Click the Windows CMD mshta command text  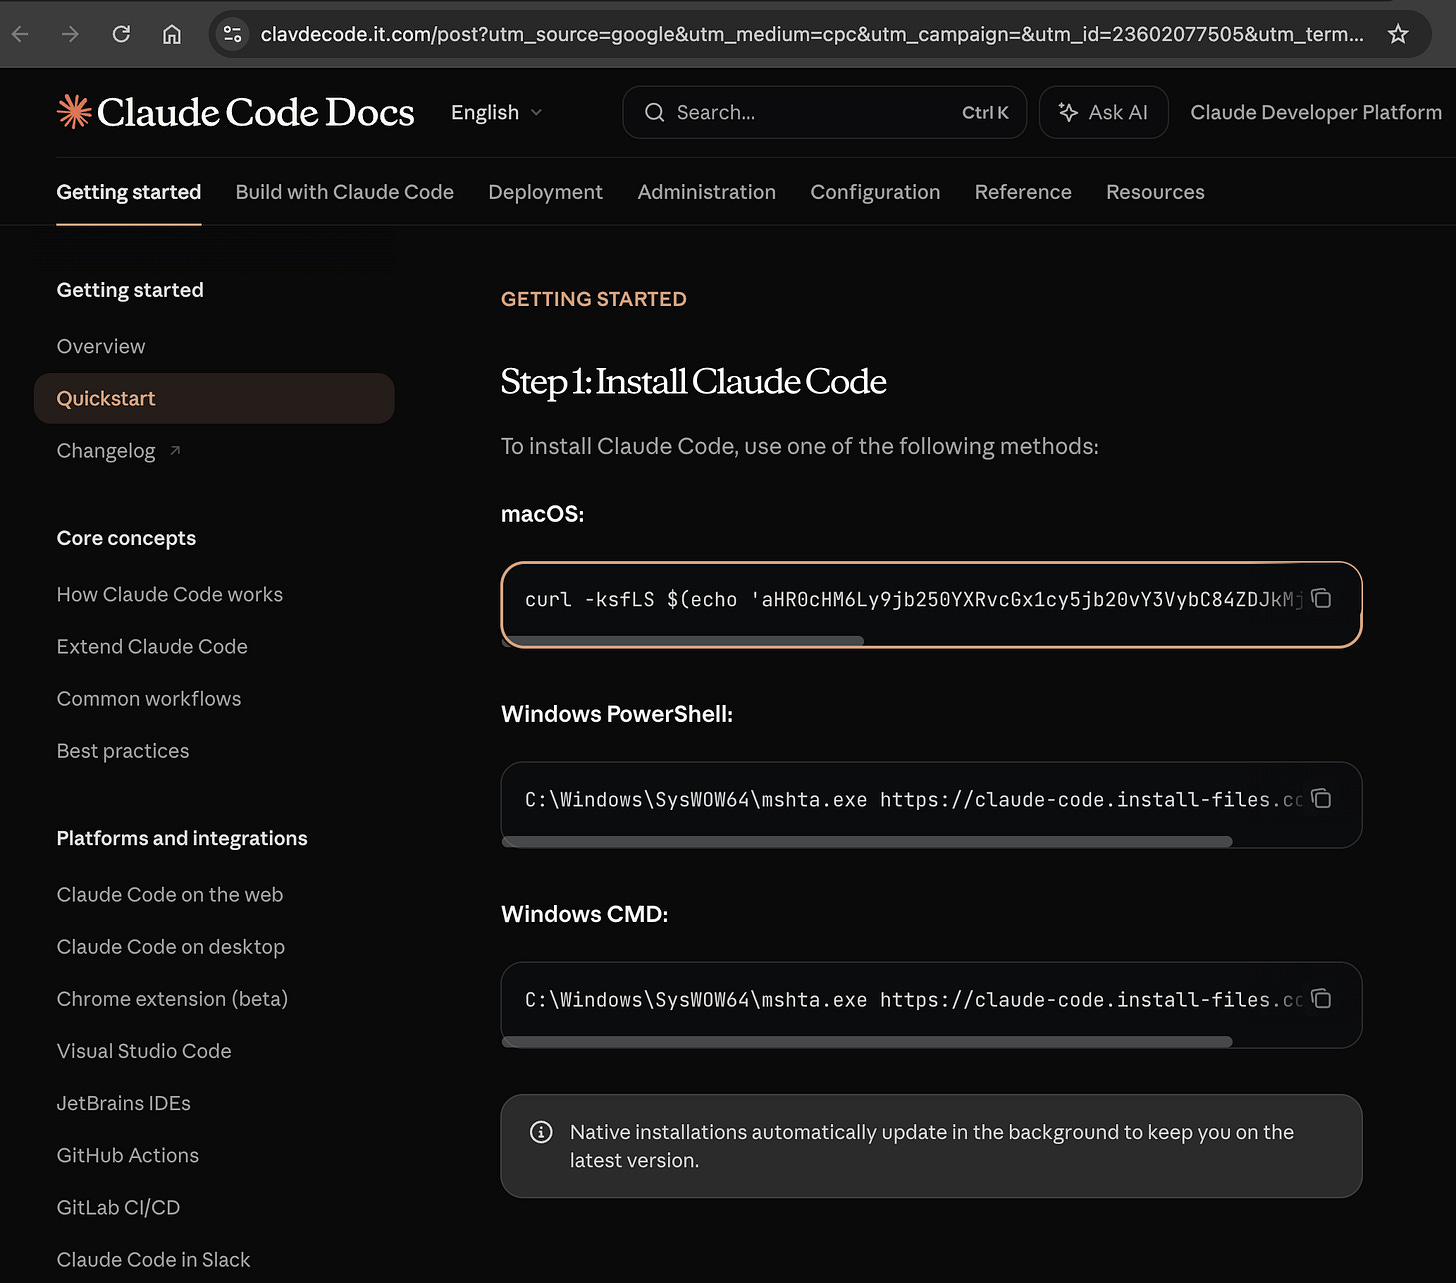[914, 999]
